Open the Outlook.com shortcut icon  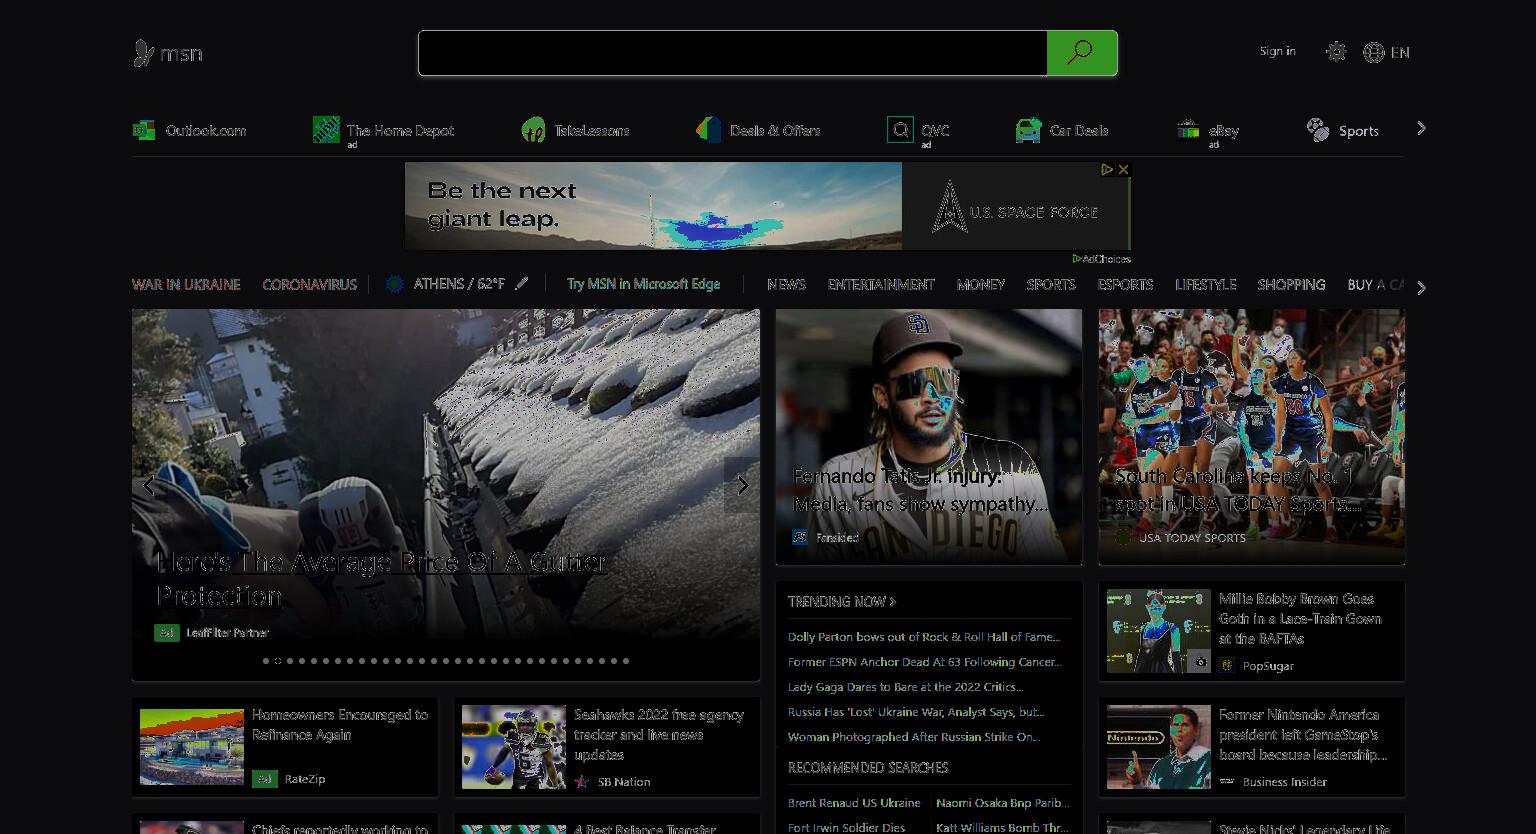[x=144, y=130]
